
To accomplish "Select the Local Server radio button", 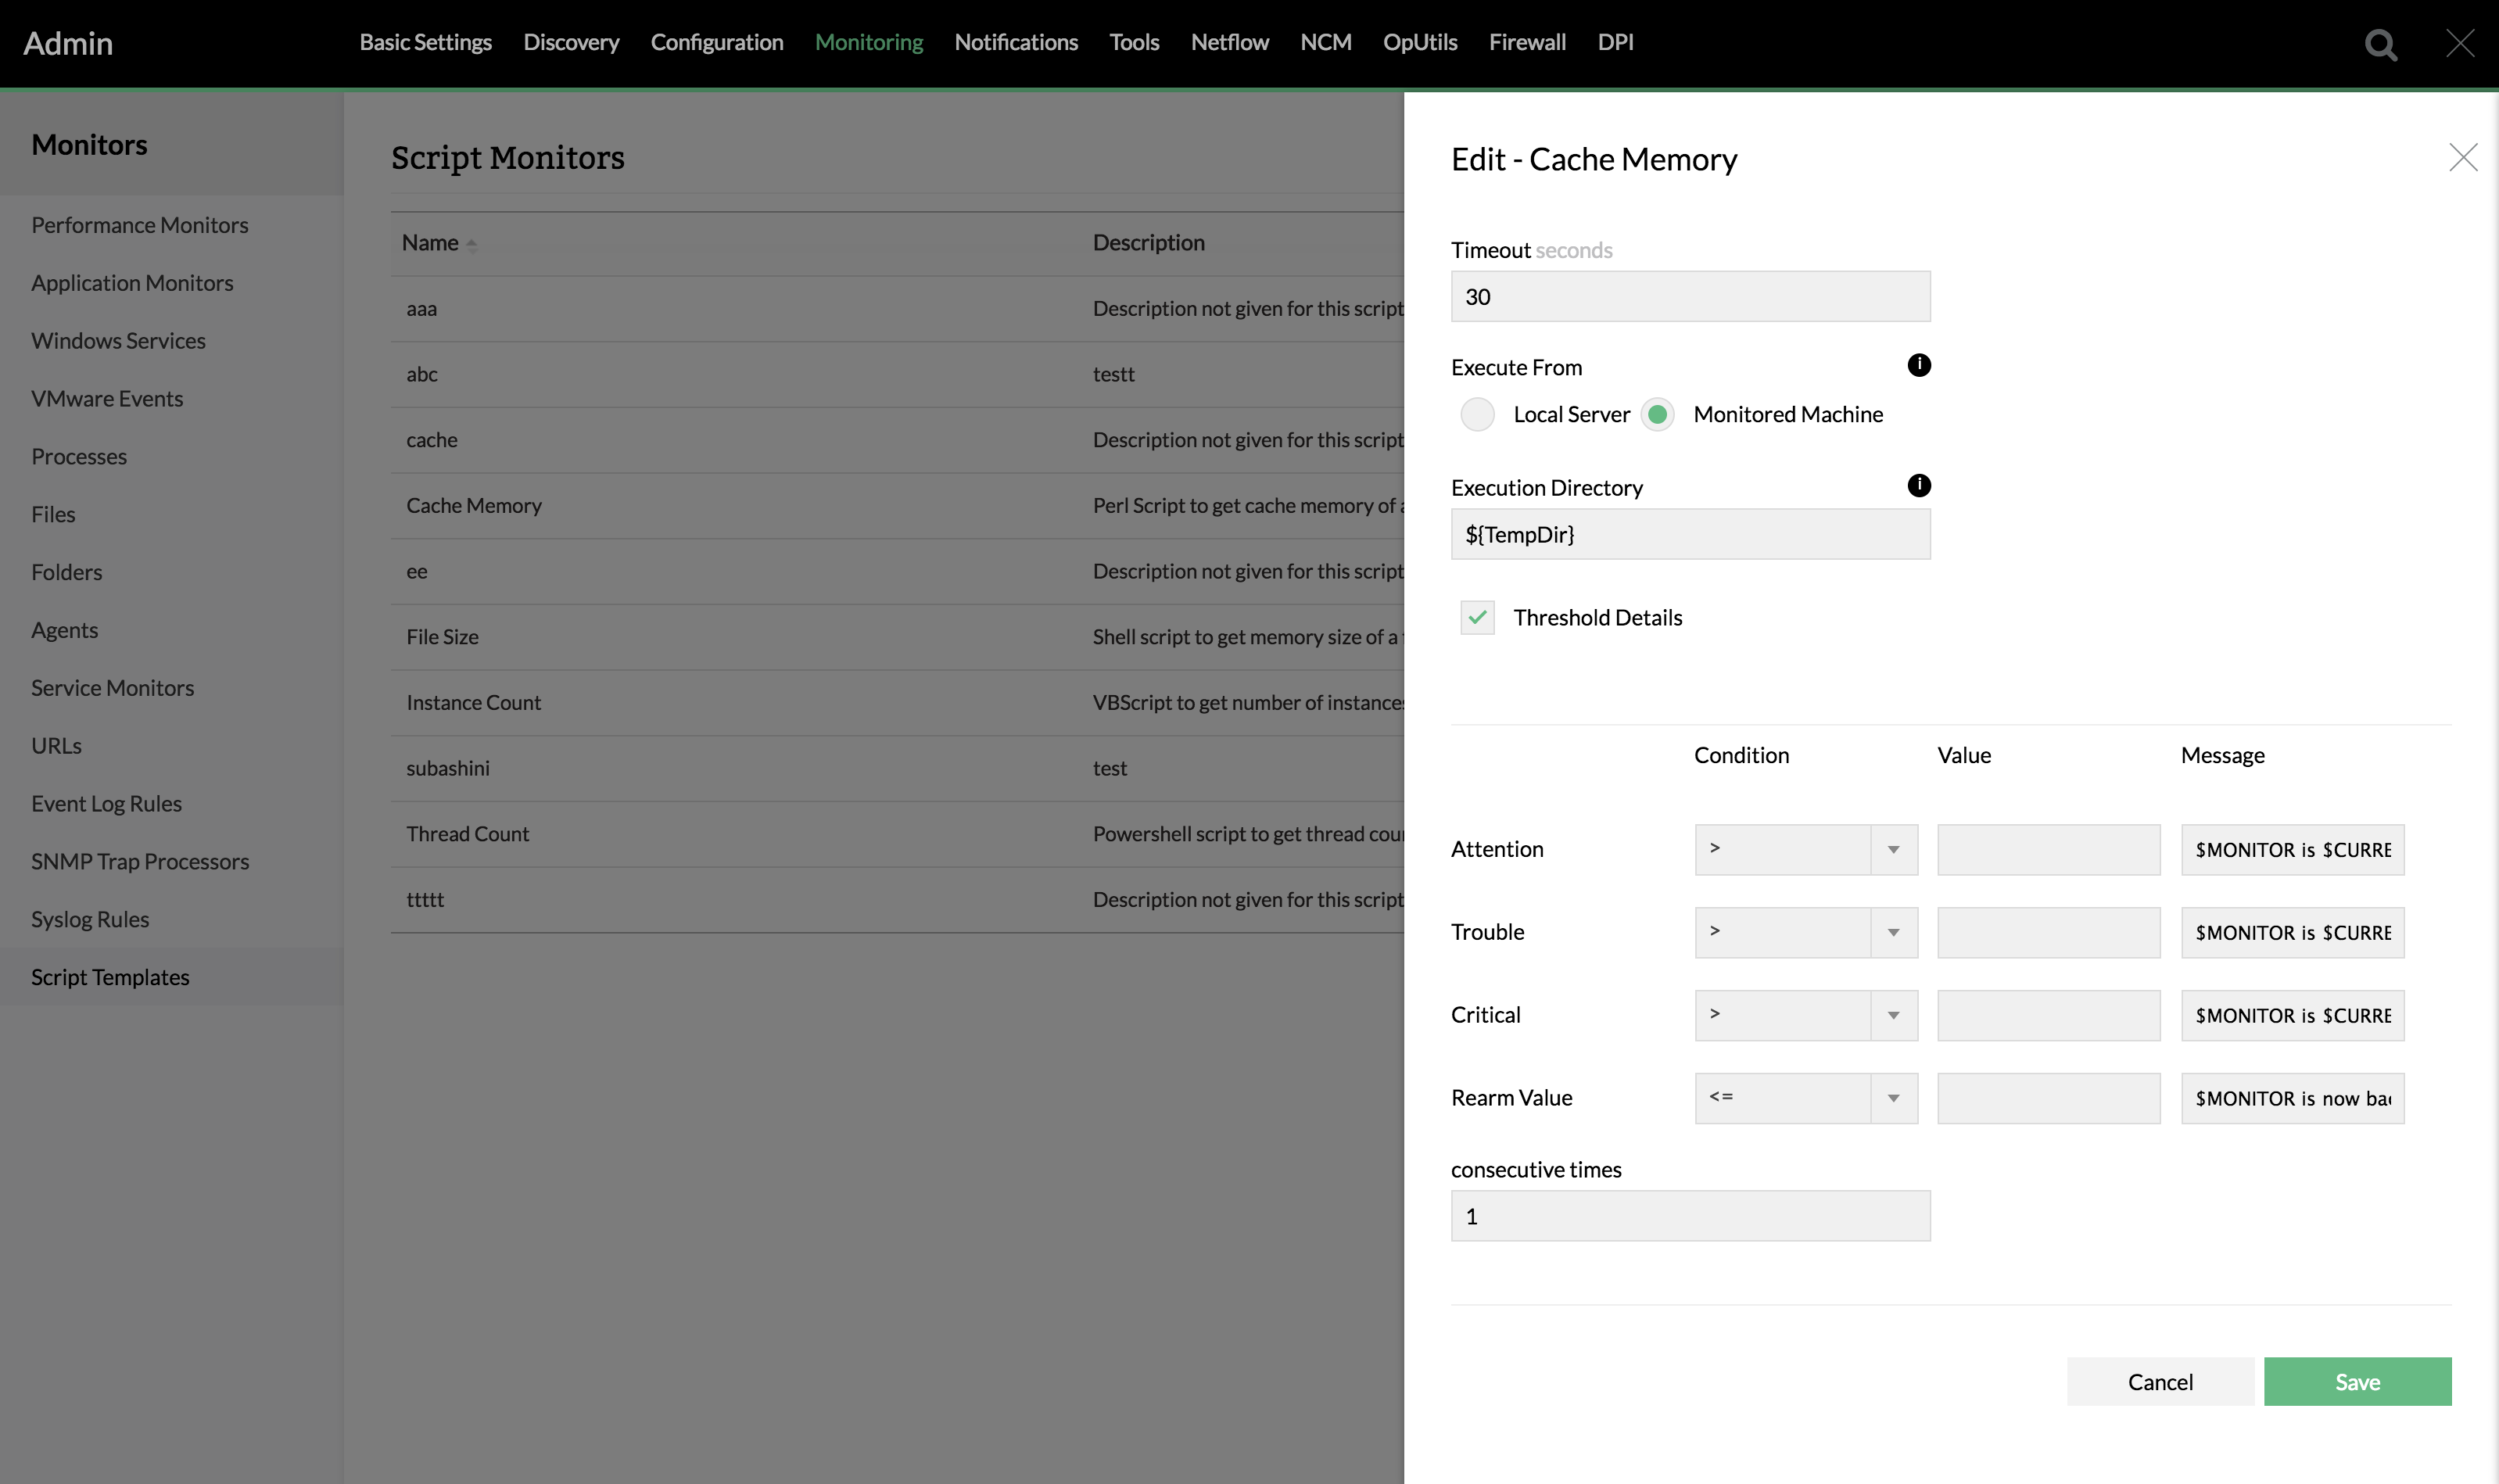I will tap(1477, 414).
